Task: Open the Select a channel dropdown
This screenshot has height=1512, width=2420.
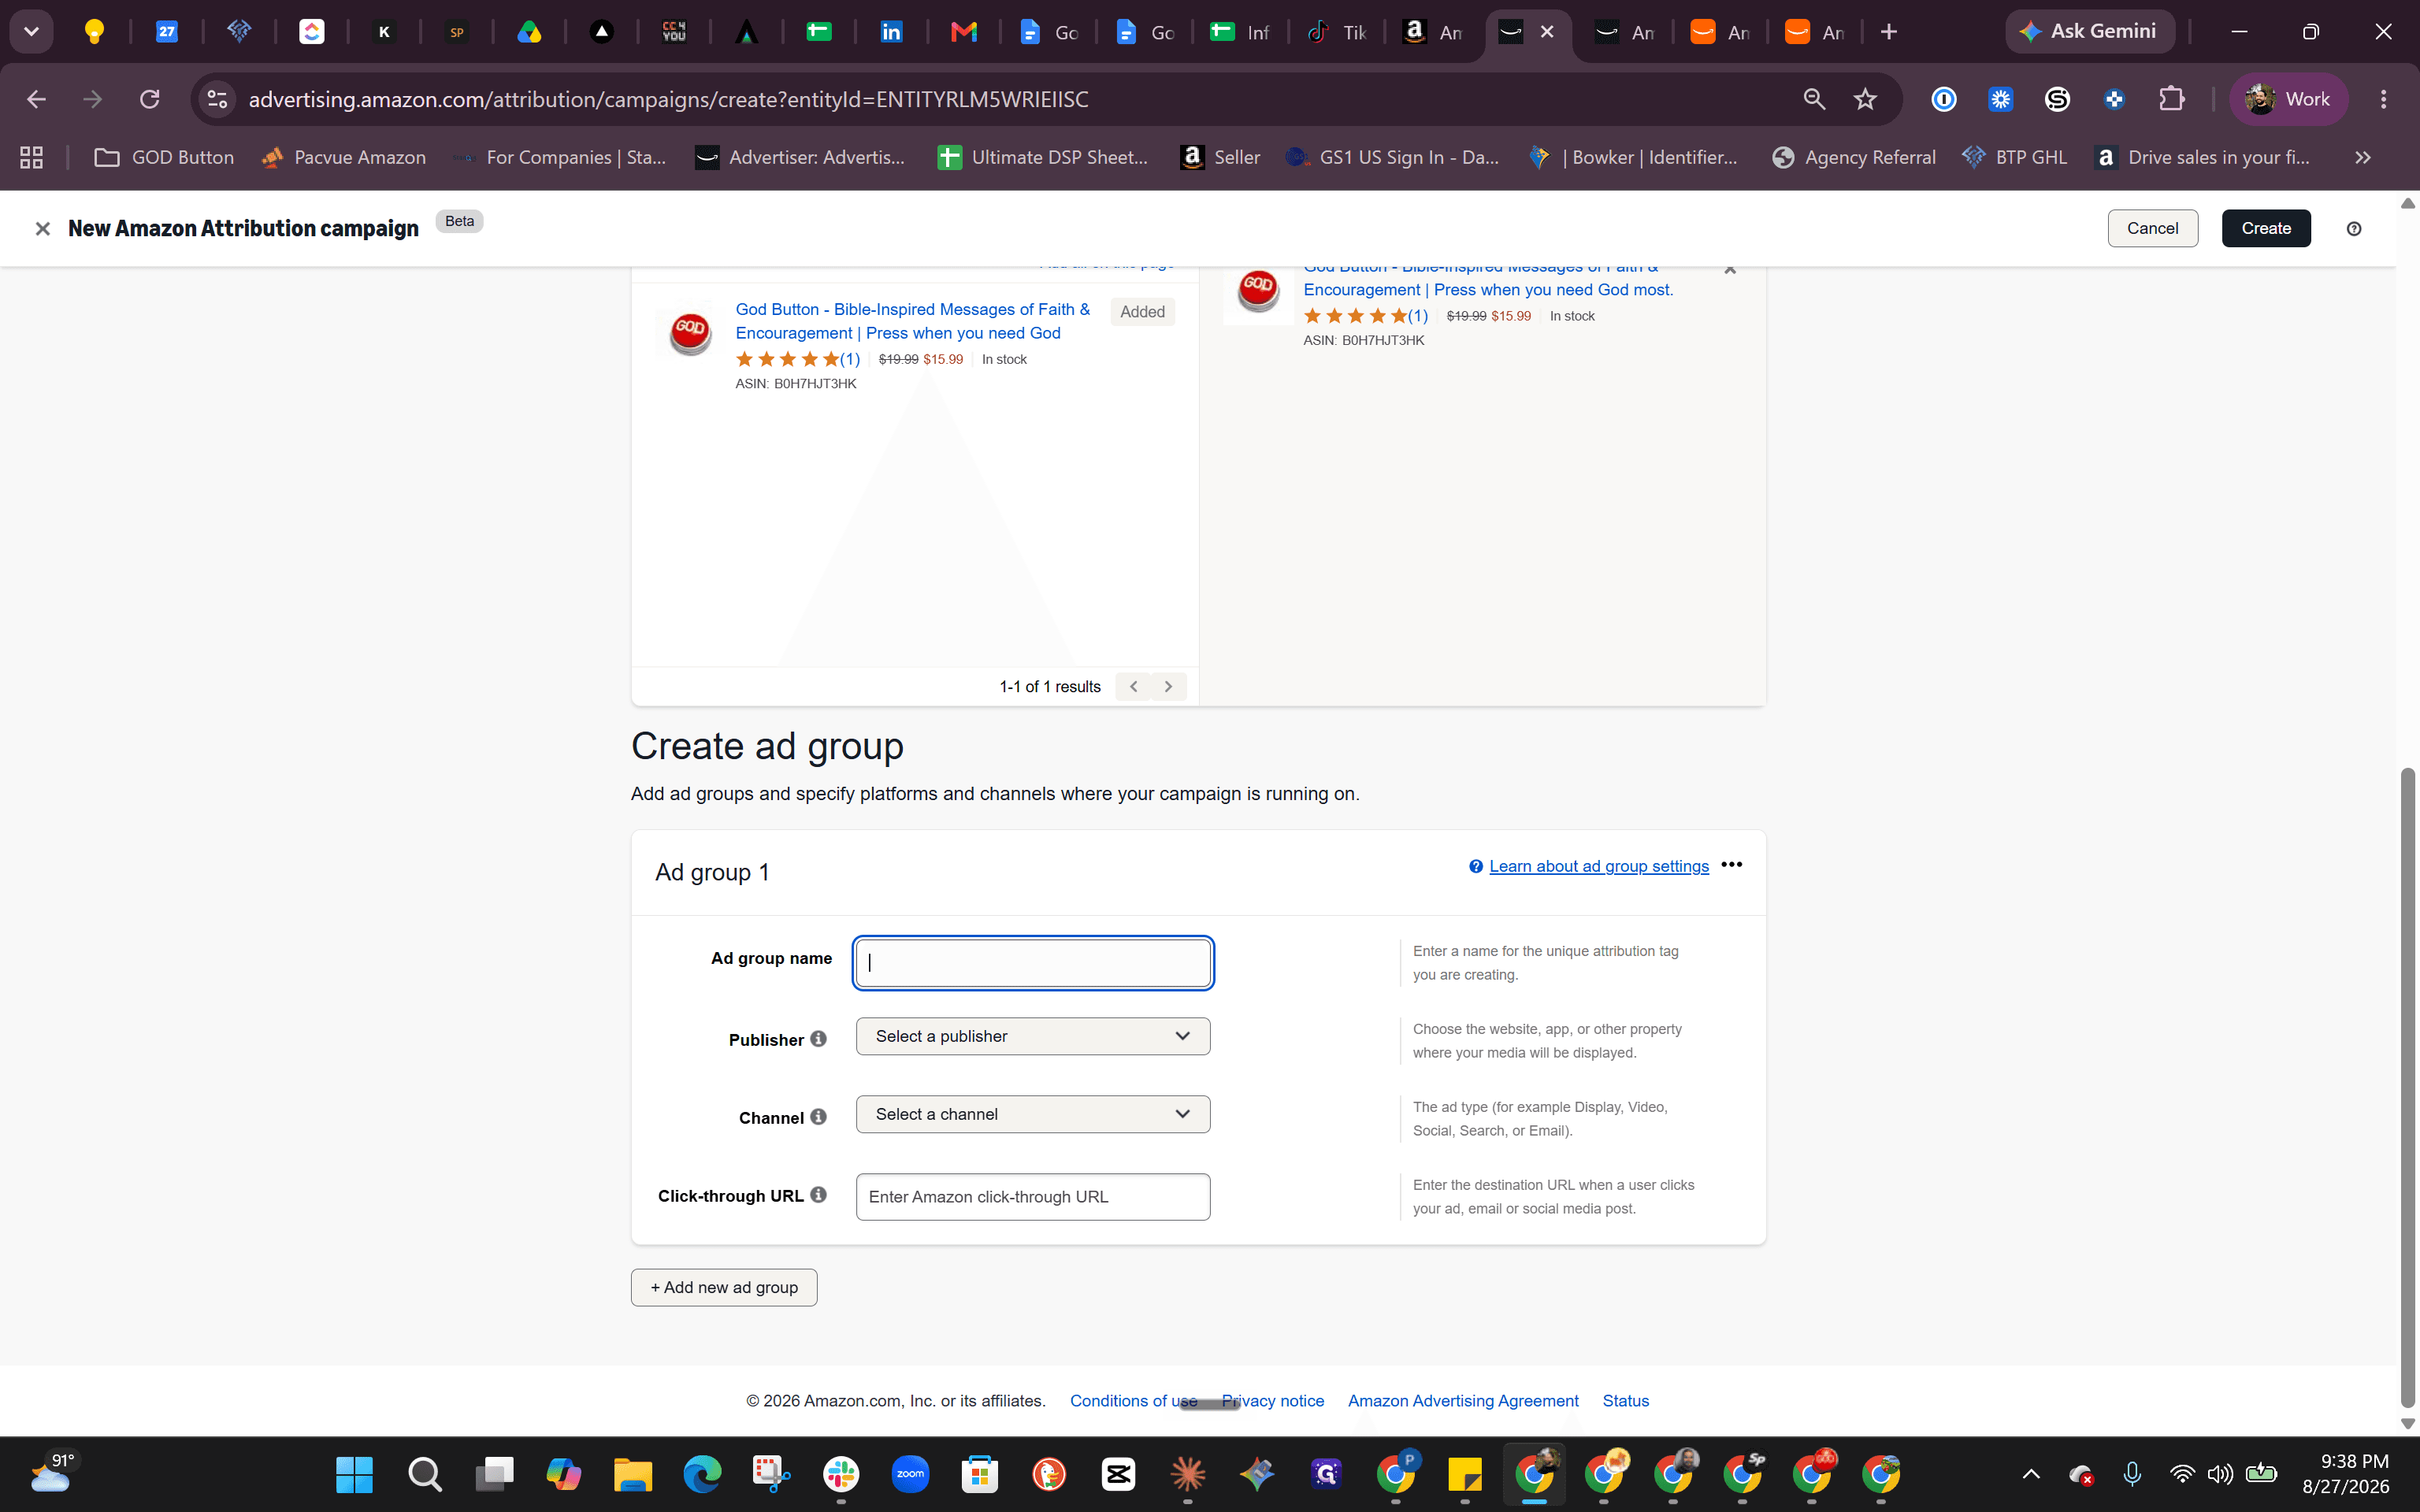Action: click(1033, 1114)
